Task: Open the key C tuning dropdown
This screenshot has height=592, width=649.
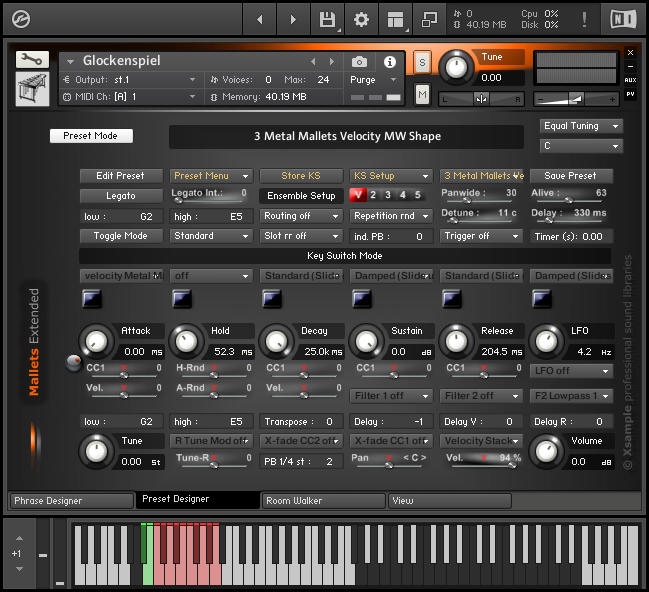Action: point(581,146)
